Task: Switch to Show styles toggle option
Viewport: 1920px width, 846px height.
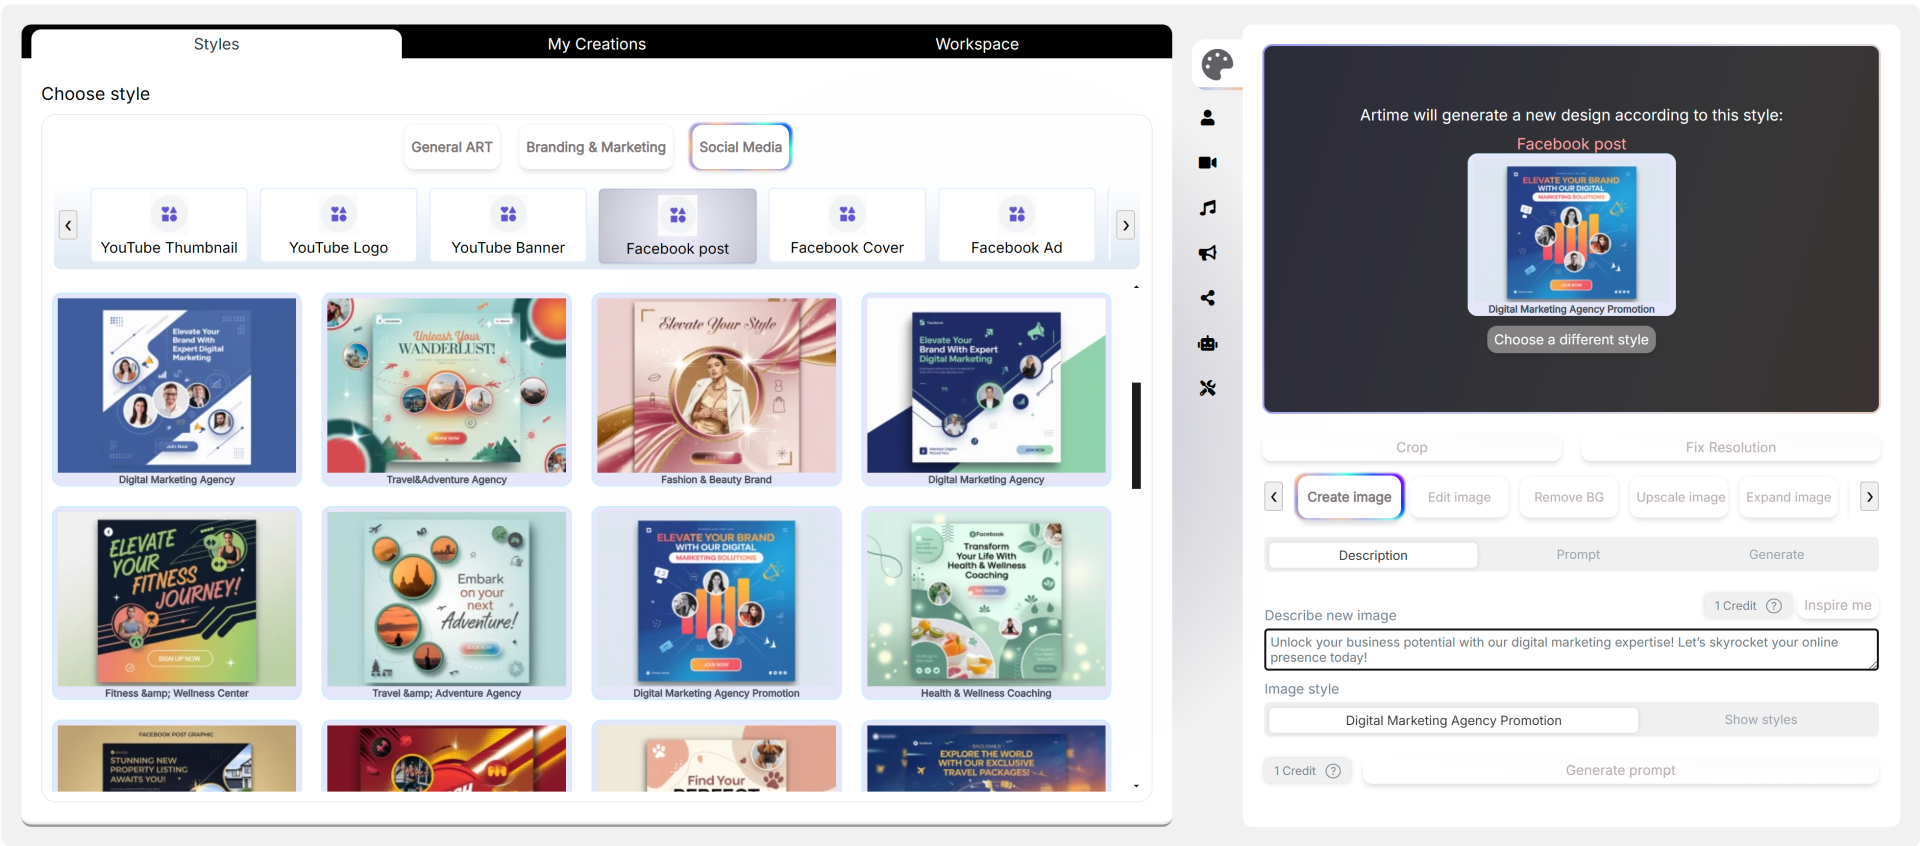Action: (x=1760, y=720)
